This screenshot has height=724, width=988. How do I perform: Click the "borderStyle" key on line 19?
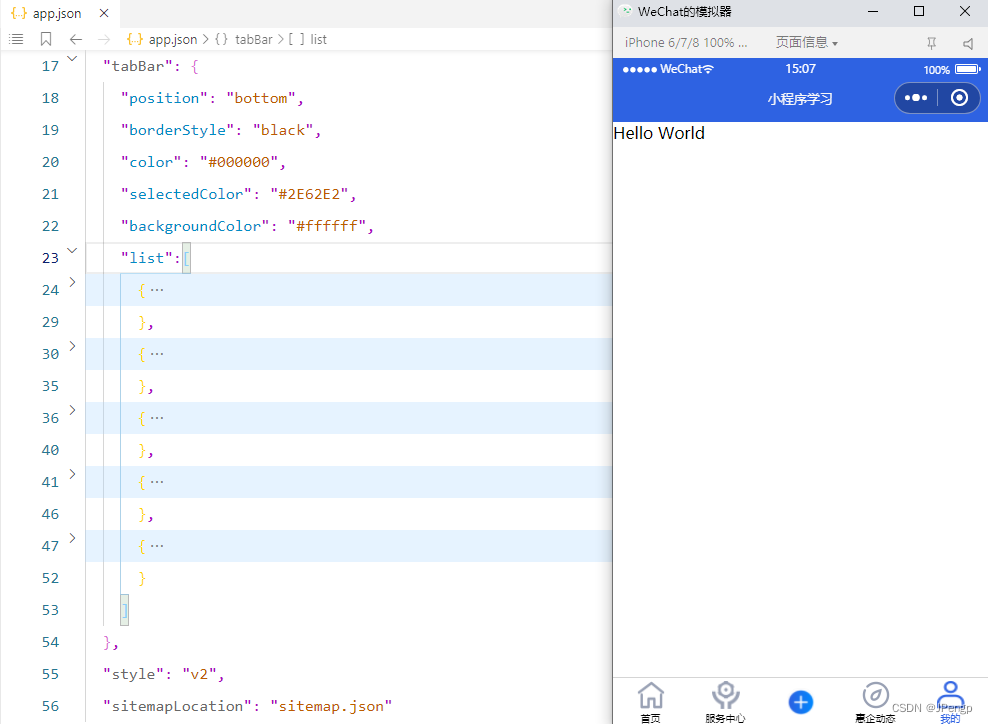[x=177, y=130]
